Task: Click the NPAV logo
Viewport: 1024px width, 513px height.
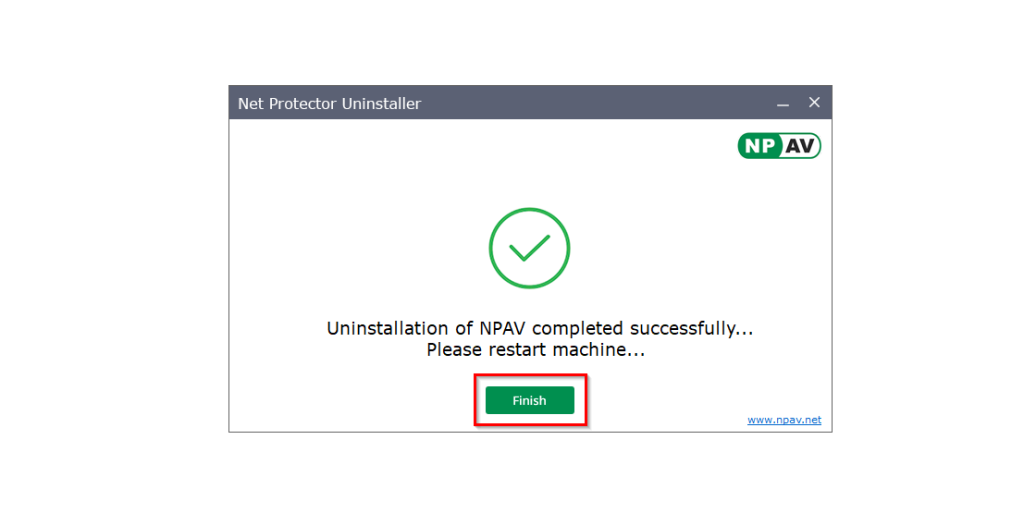Action: click(779, 146)
